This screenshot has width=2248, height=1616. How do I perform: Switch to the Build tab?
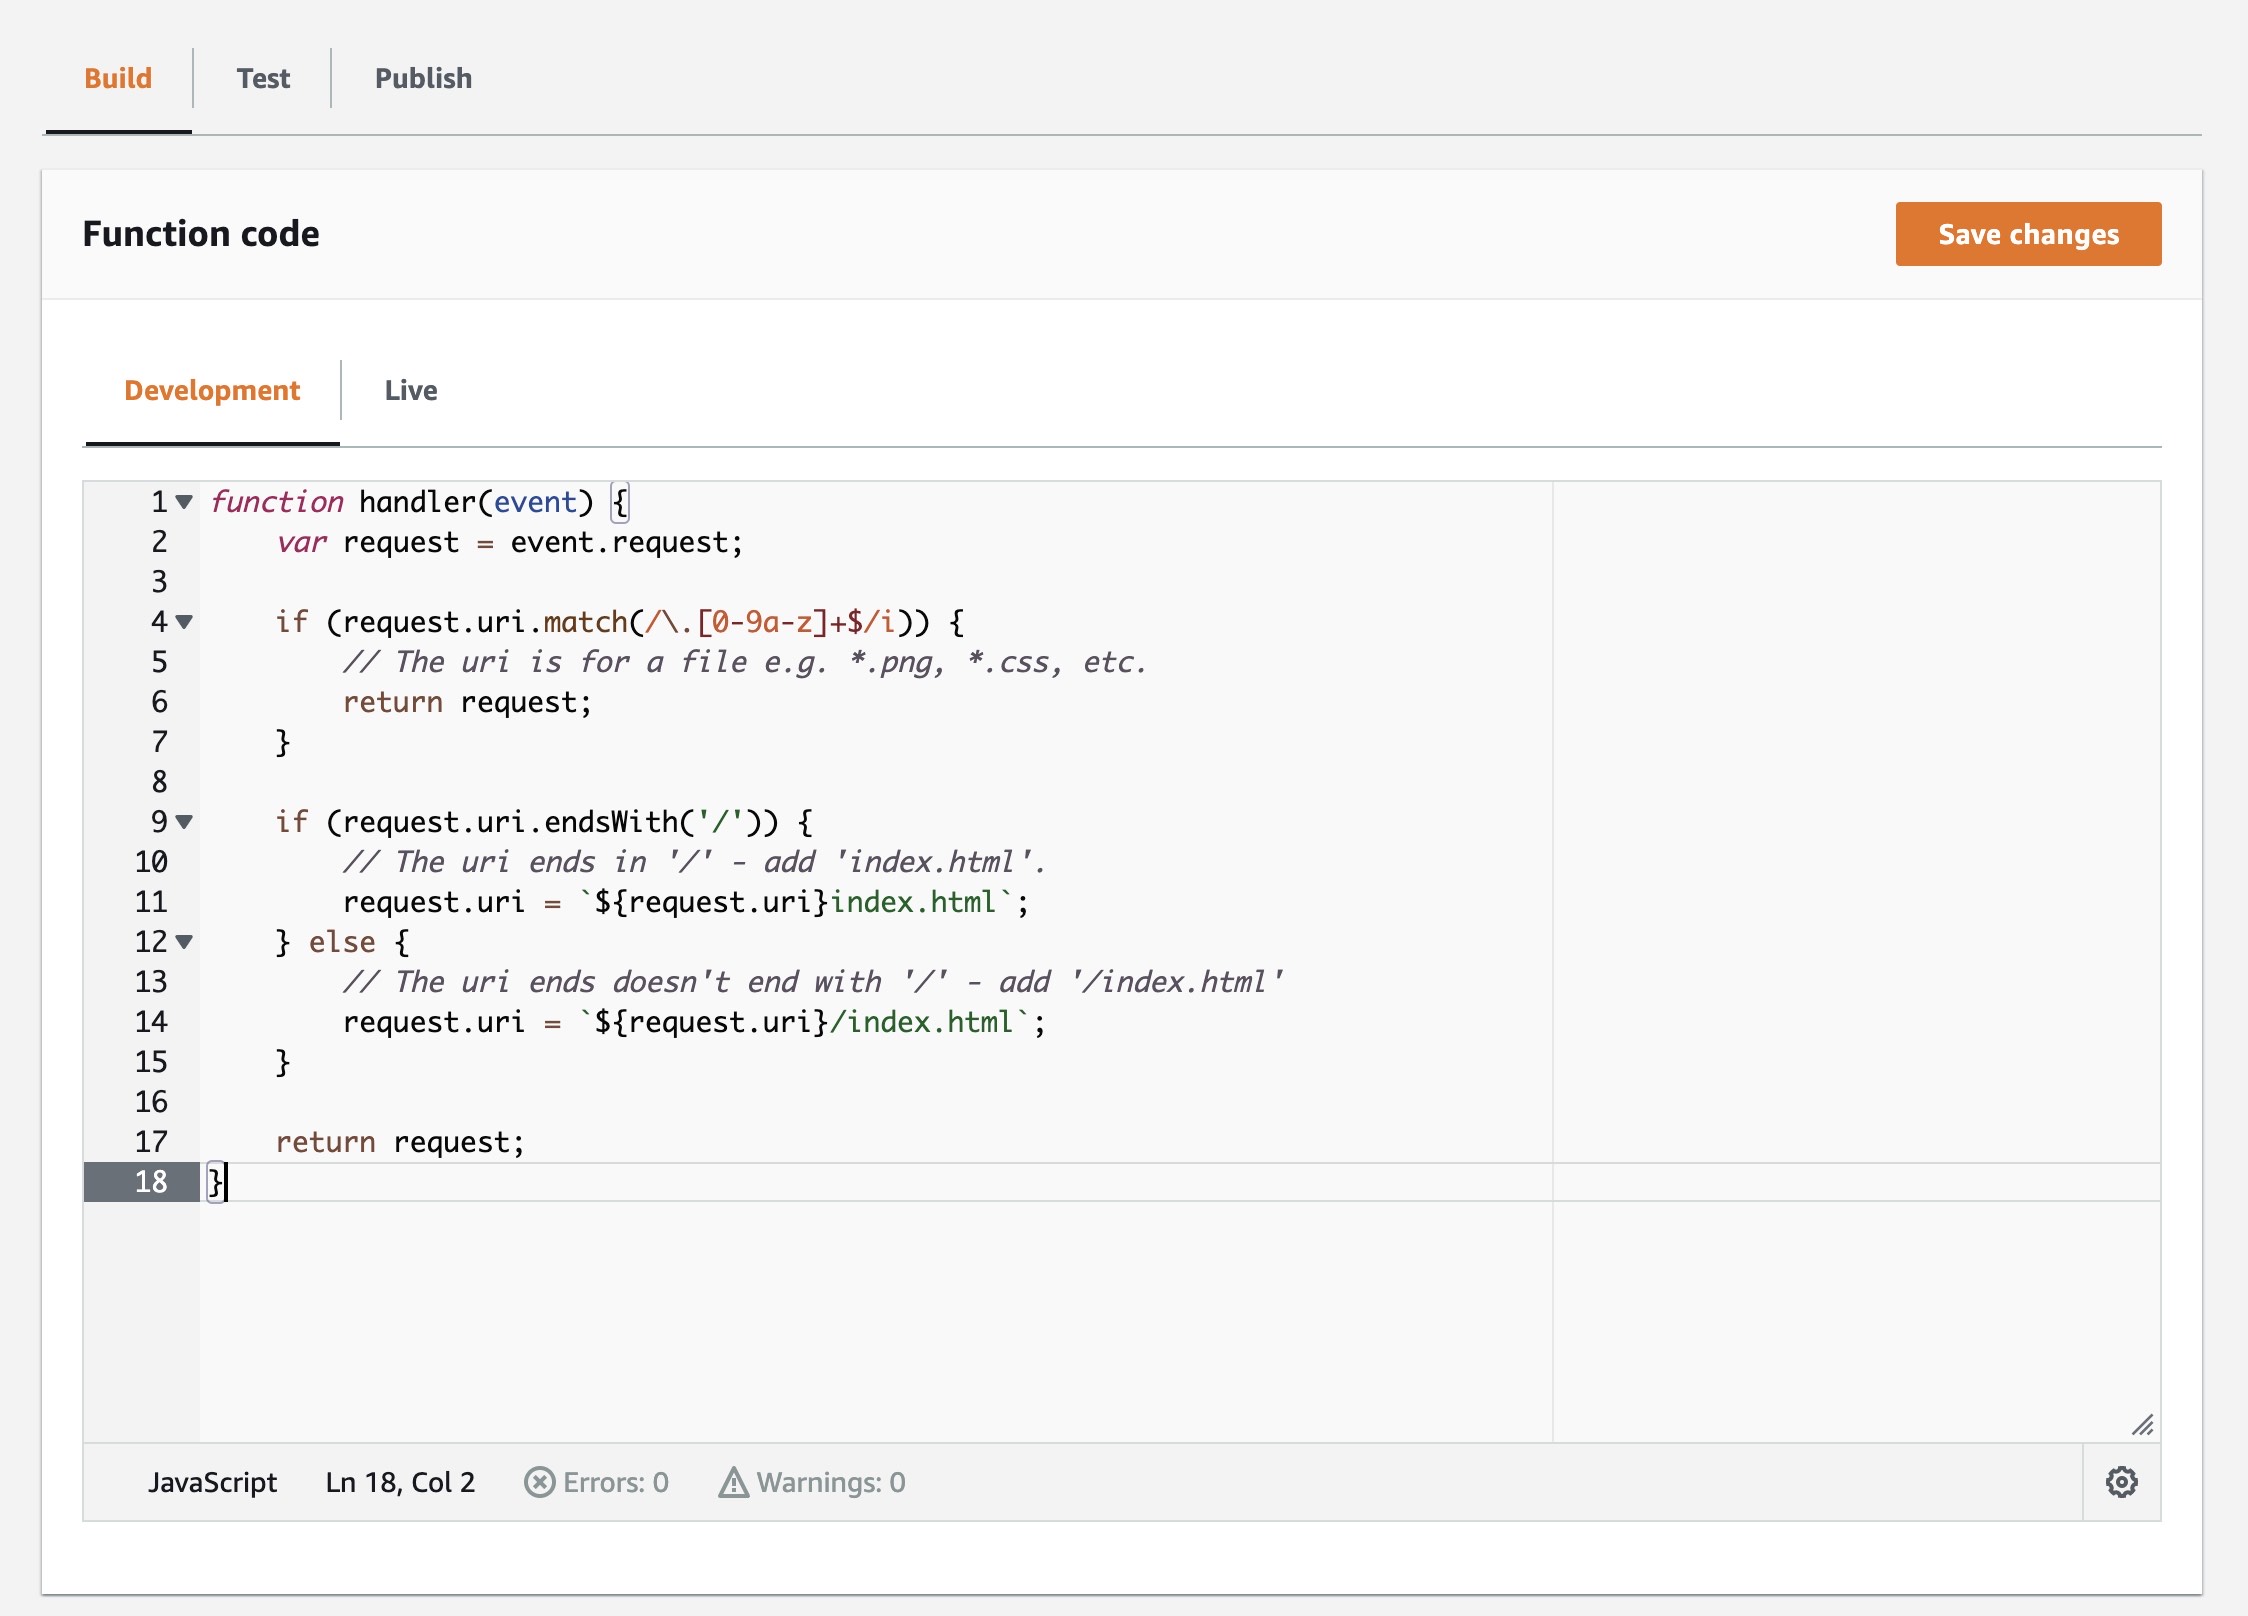click(x=118, y=78)
